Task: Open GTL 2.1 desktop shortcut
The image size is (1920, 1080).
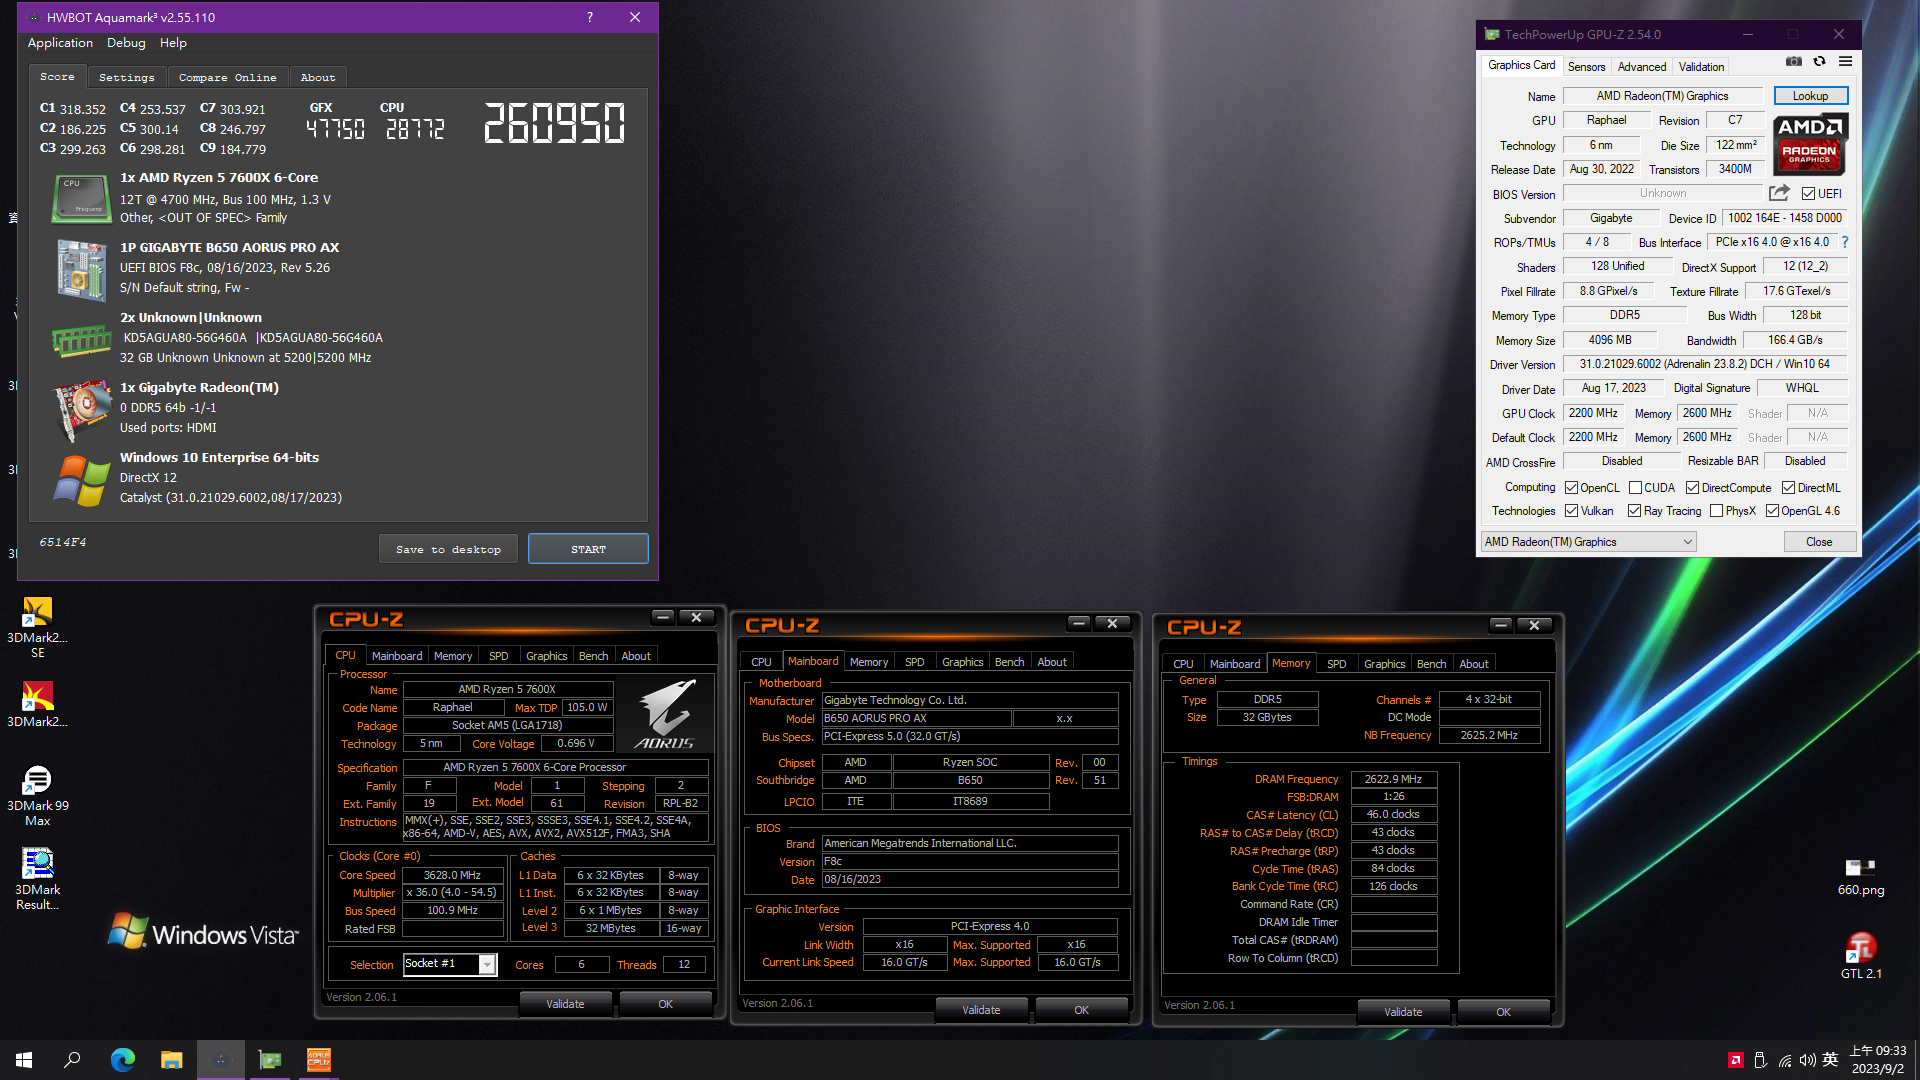Action: pos(1860,957)
